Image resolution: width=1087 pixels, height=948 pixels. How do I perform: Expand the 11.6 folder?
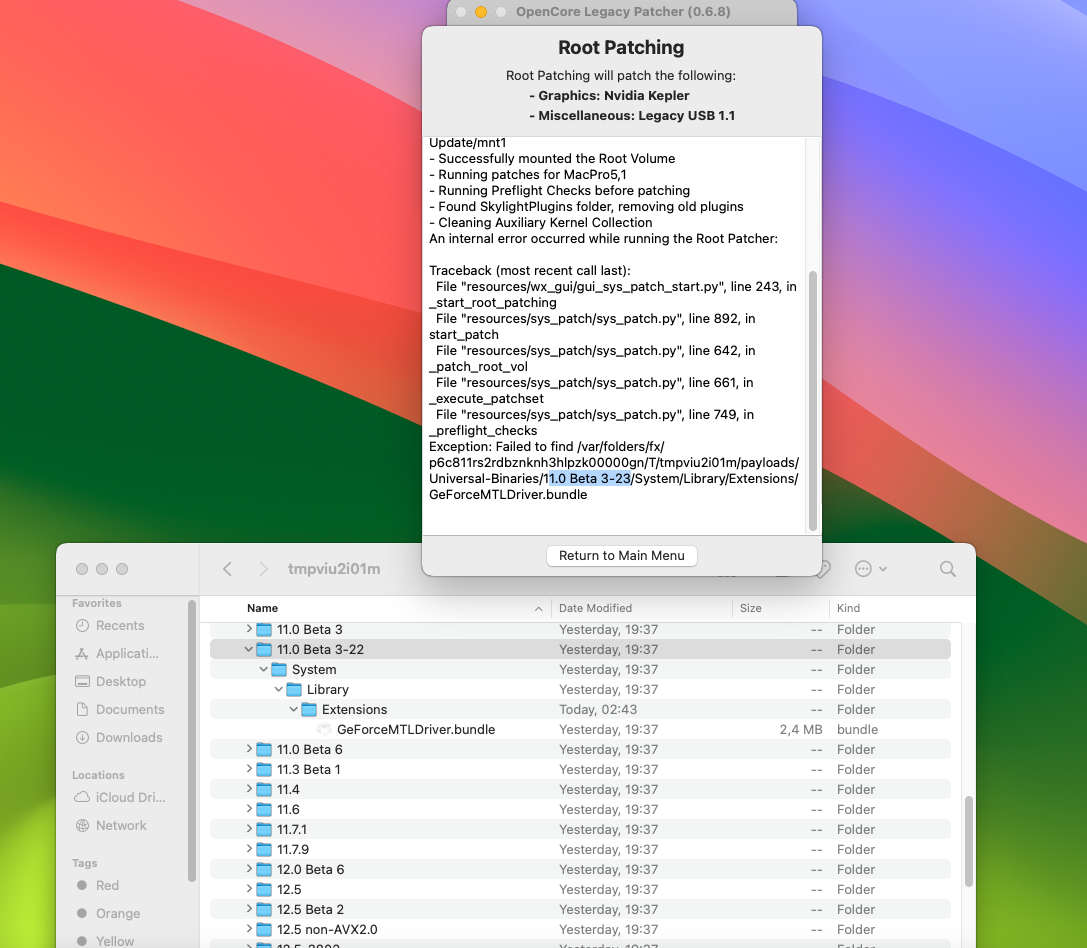(249, 809)
